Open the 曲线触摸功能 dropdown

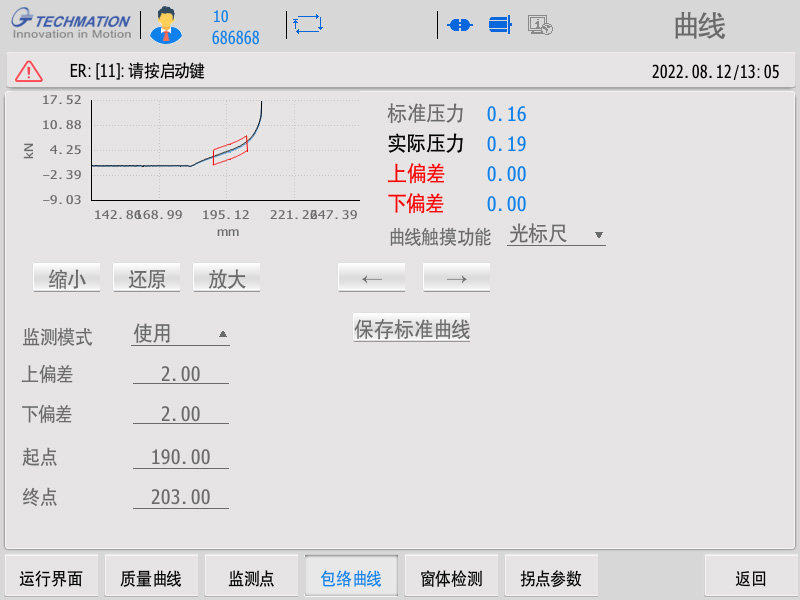(556, 235)
